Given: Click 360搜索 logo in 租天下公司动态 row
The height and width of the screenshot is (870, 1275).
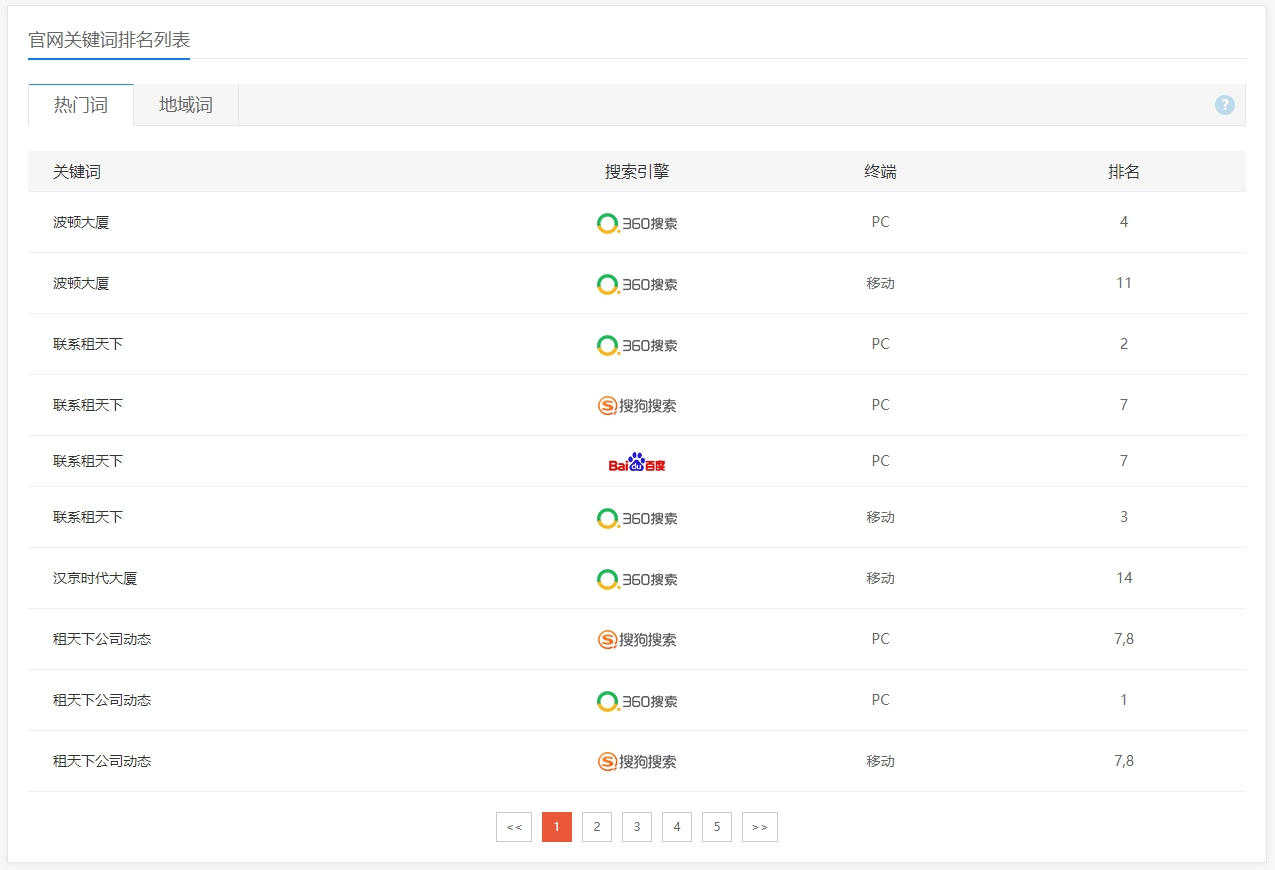Looking at the screenshot, I should coord(637,701).
